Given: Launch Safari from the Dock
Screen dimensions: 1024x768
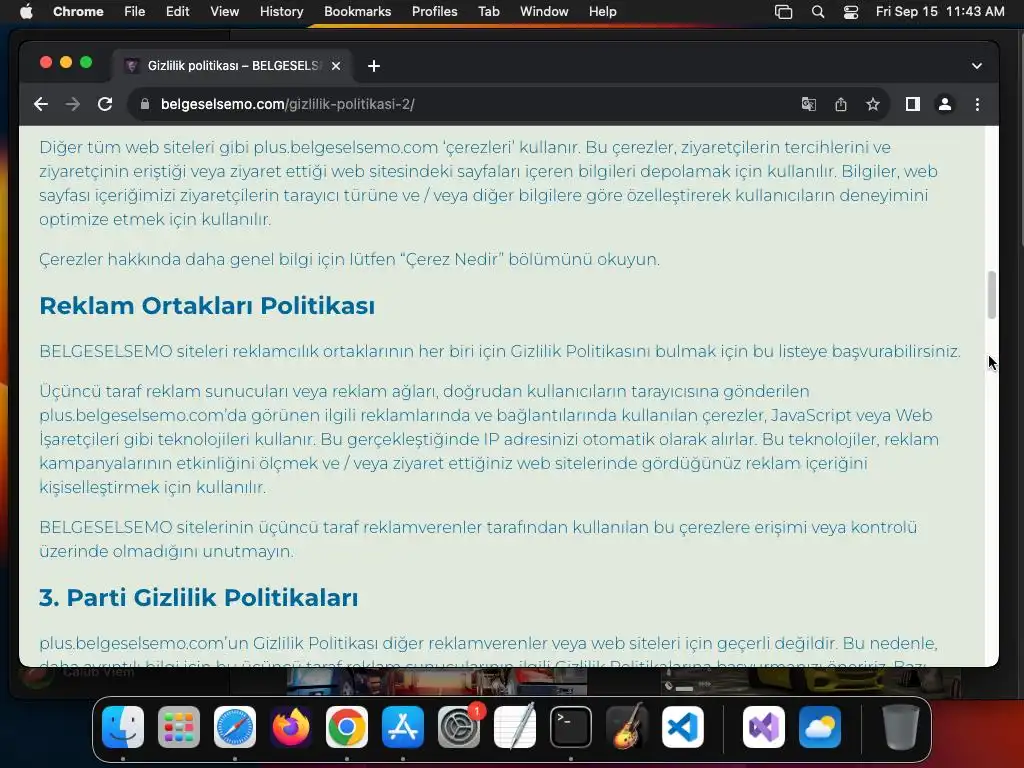Looking at the screenshot, I should click(x=235, y=727).
